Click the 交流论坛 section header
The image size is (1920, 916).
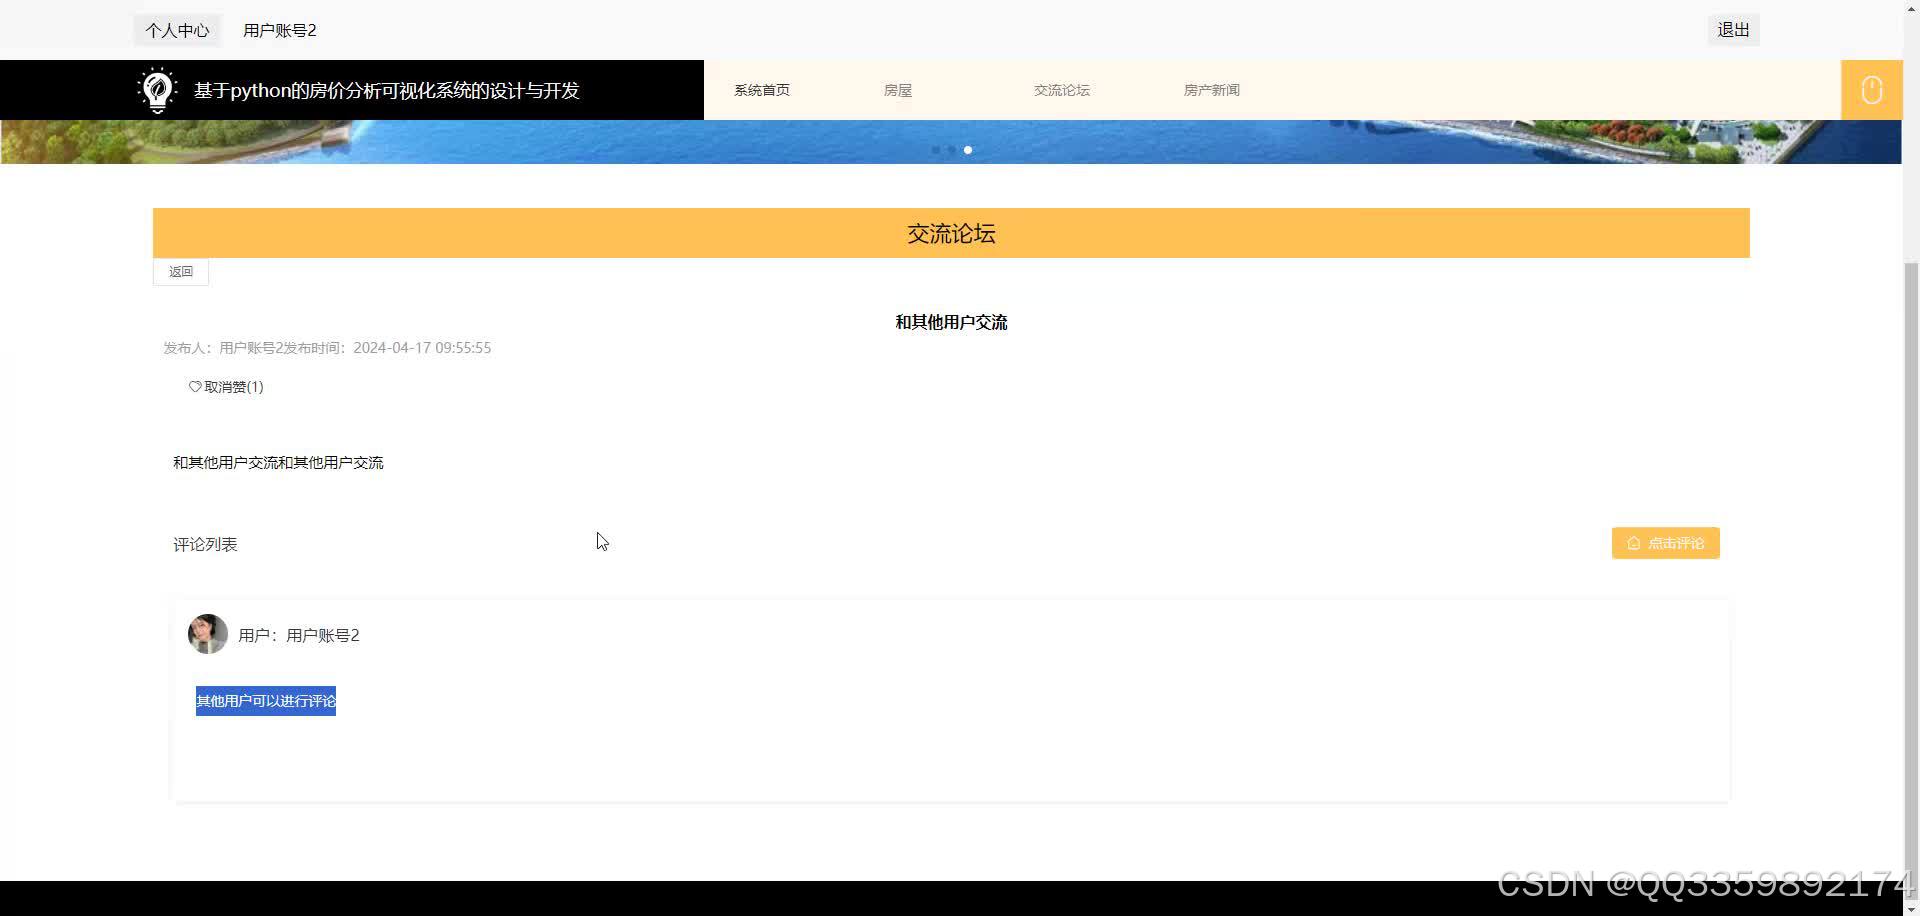pyautogui.click(x=951, y=233)
